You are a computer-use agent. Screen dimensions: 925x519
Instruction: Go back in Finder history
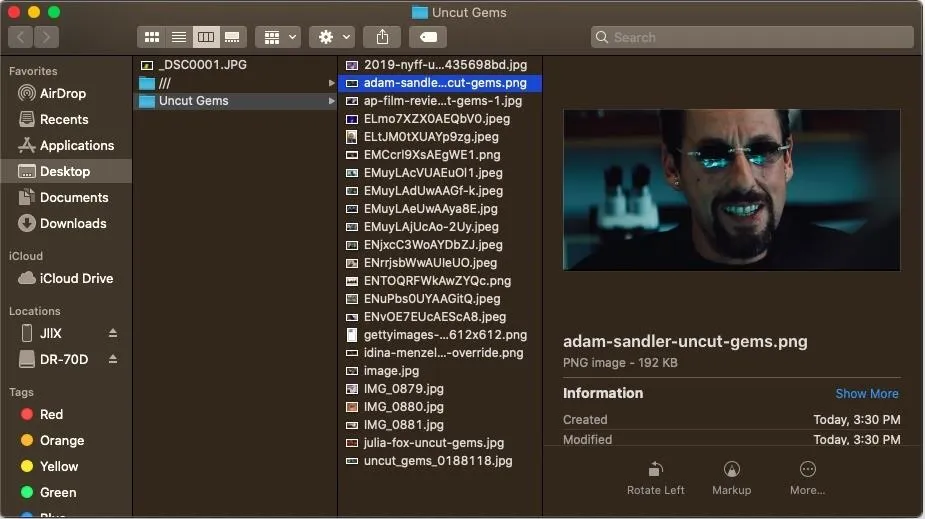click(21, 37)
